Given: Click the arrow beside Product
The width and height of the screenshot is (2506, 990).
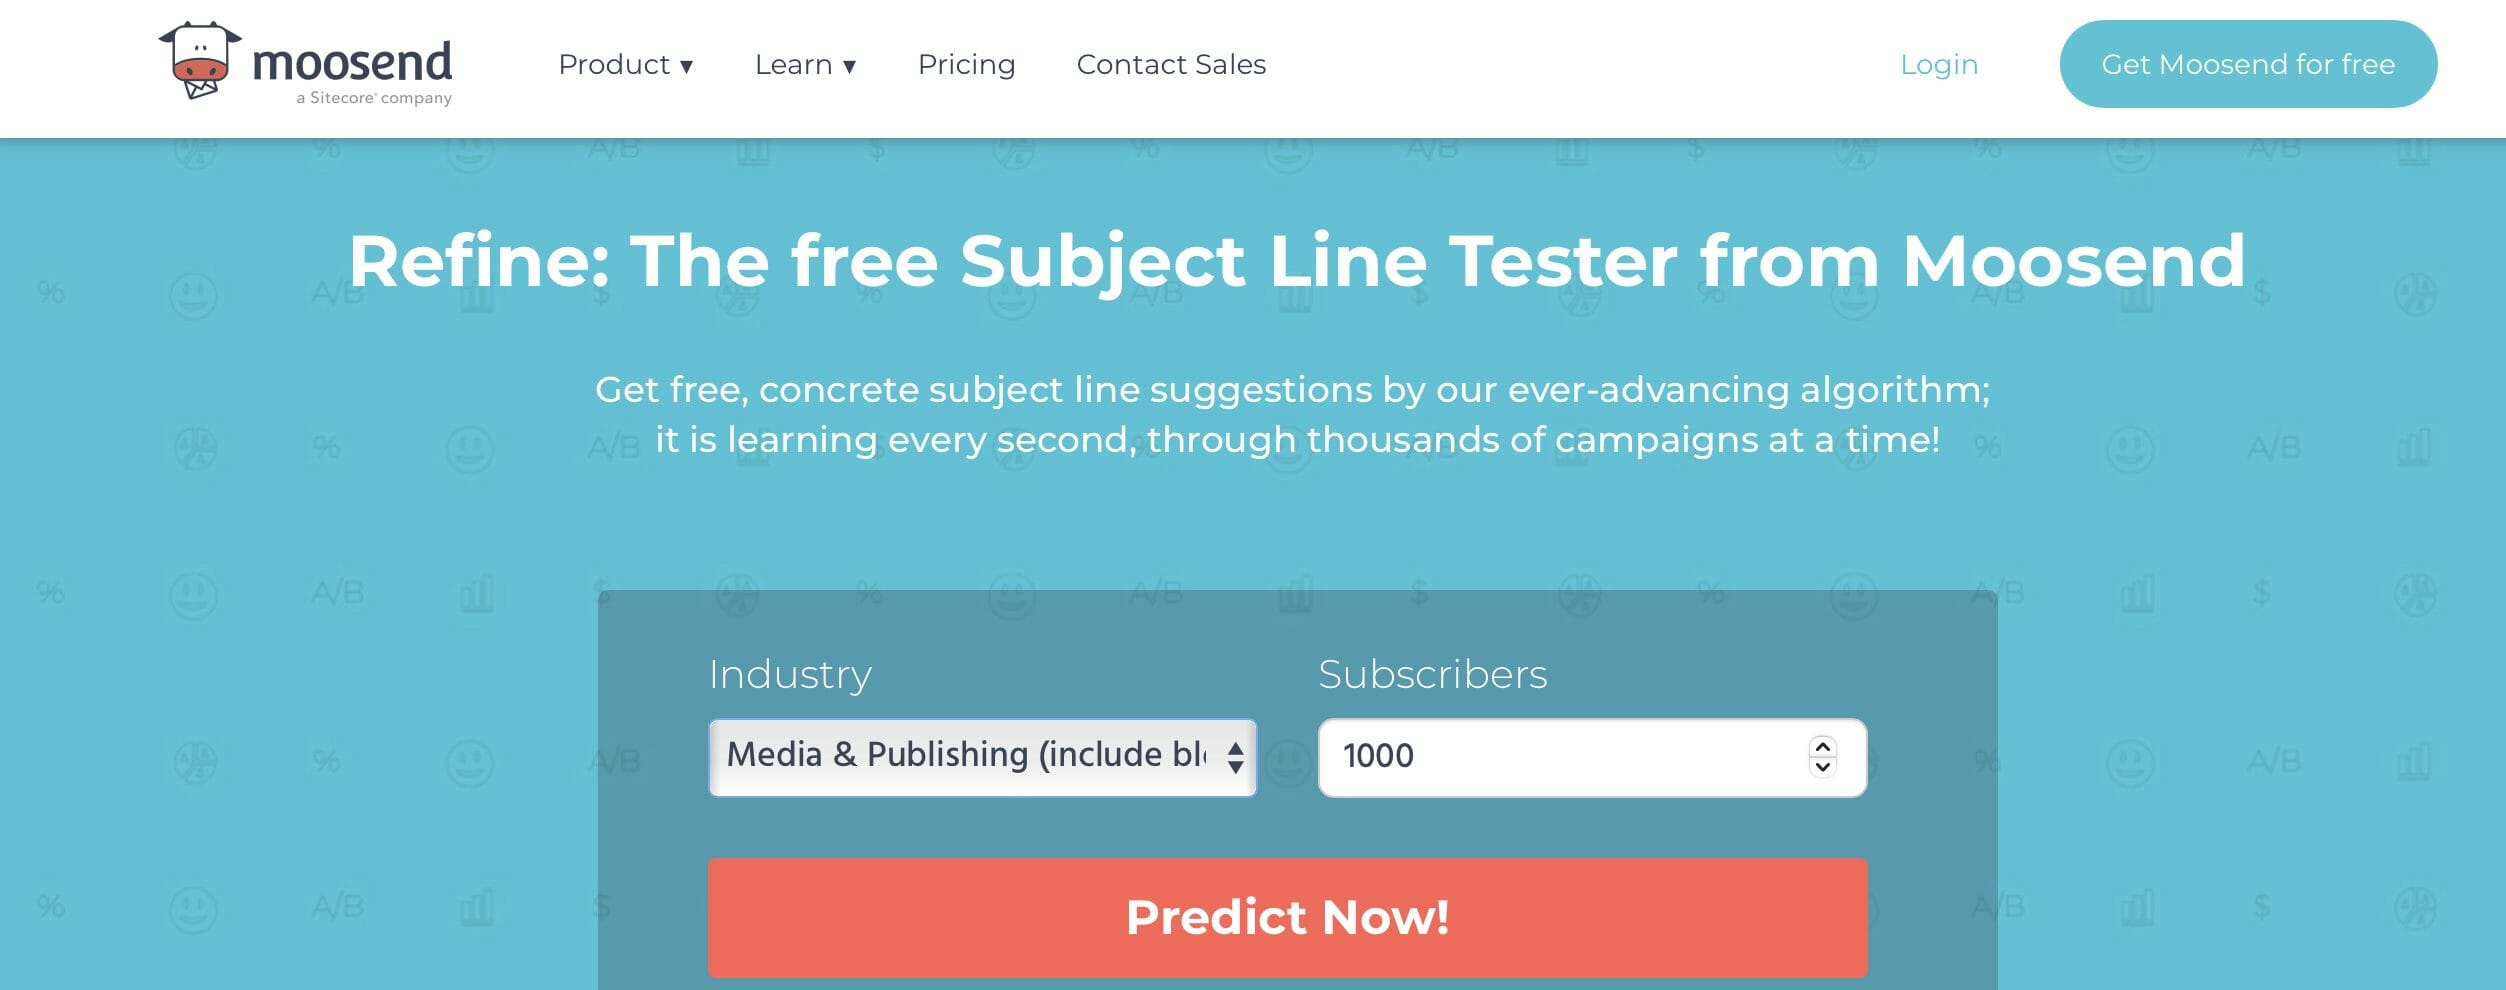Looking at the screenshot, I should point(687,67).
